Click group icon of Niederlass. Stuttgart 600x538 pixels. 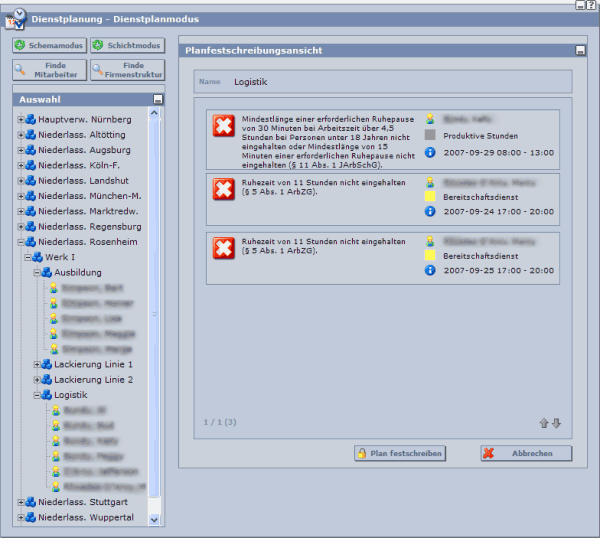pos(31,502)
